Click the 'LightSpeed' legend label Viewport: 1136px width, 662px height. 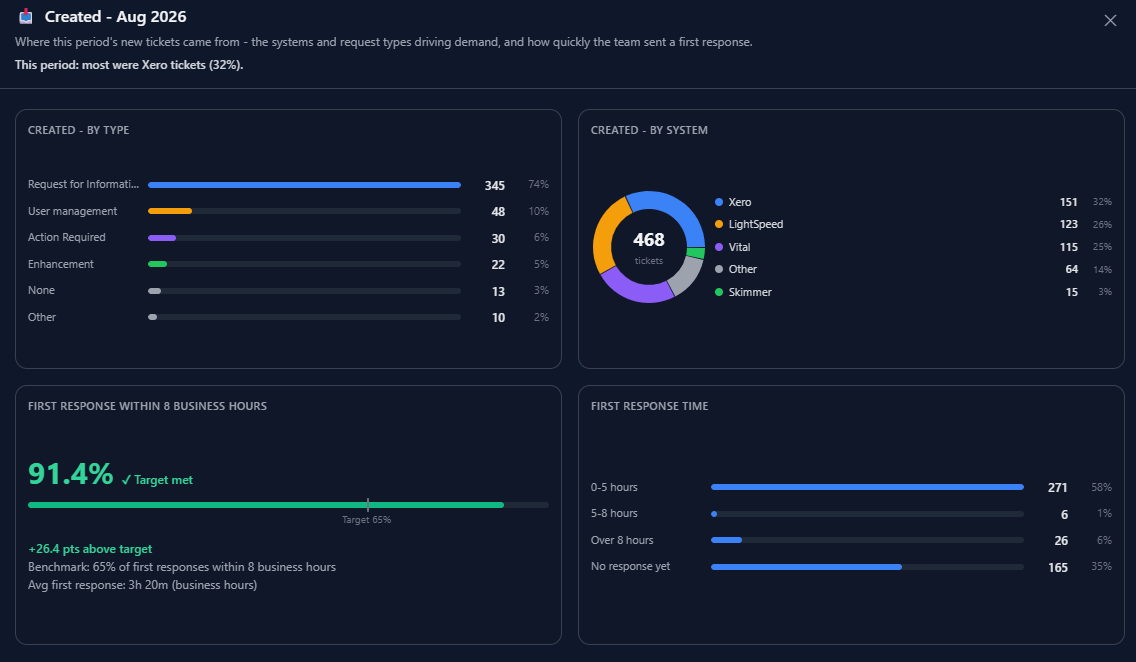point(756,225)
